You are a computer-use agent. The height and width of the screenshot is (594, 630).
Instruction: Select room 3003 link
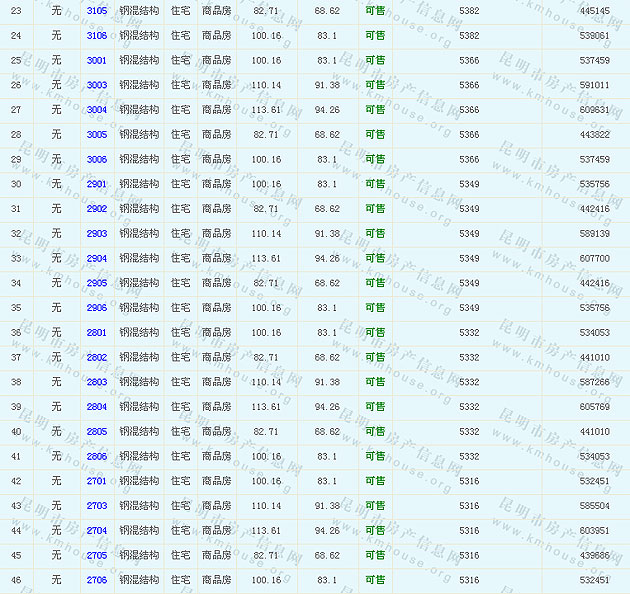pyautogui.click(x=97, y=85)
